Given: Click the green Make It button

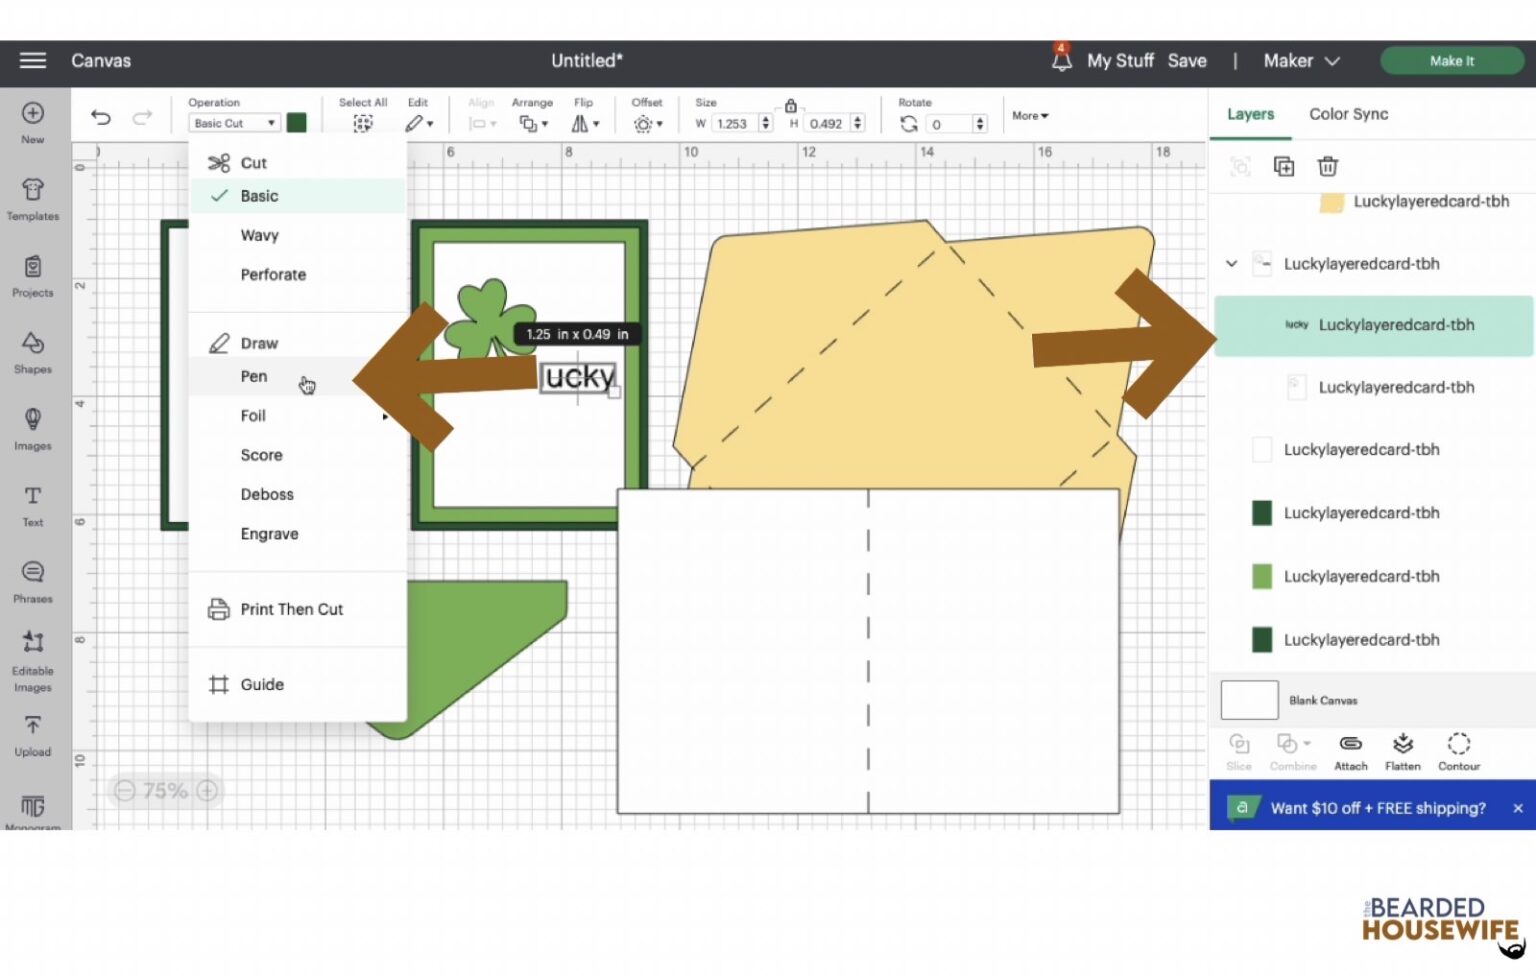Looking at the screenshot, I should [x=1451, y=61].
